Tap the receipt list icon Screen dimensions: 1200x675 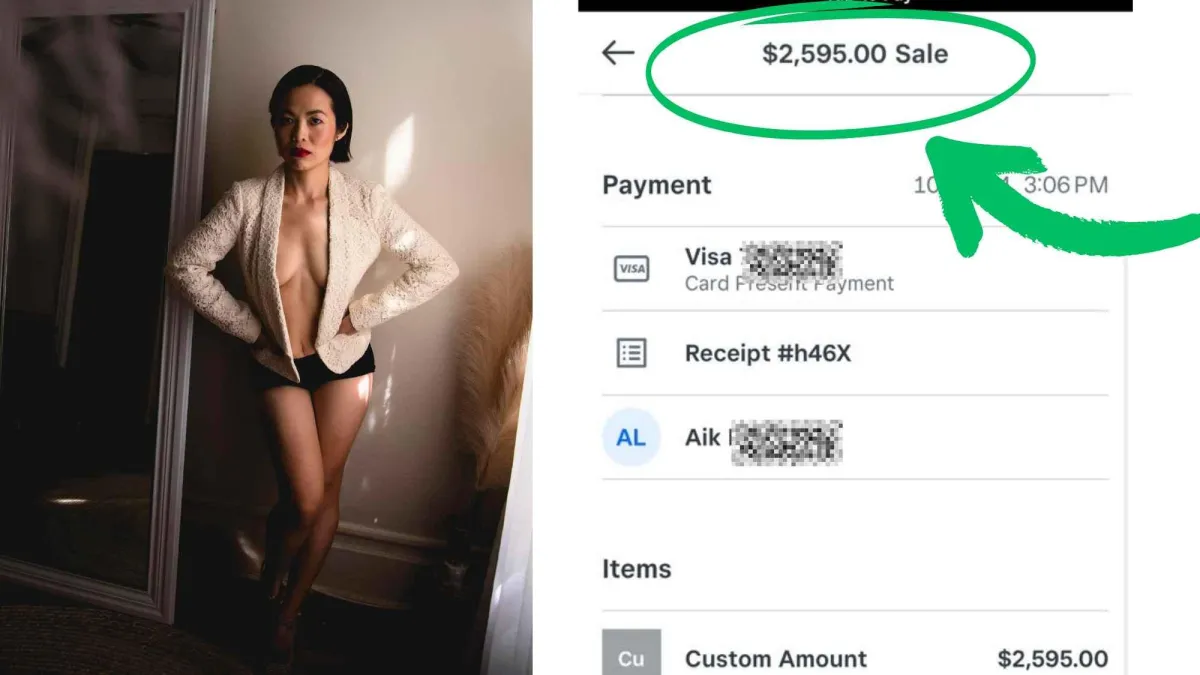(x=632, y=353)
